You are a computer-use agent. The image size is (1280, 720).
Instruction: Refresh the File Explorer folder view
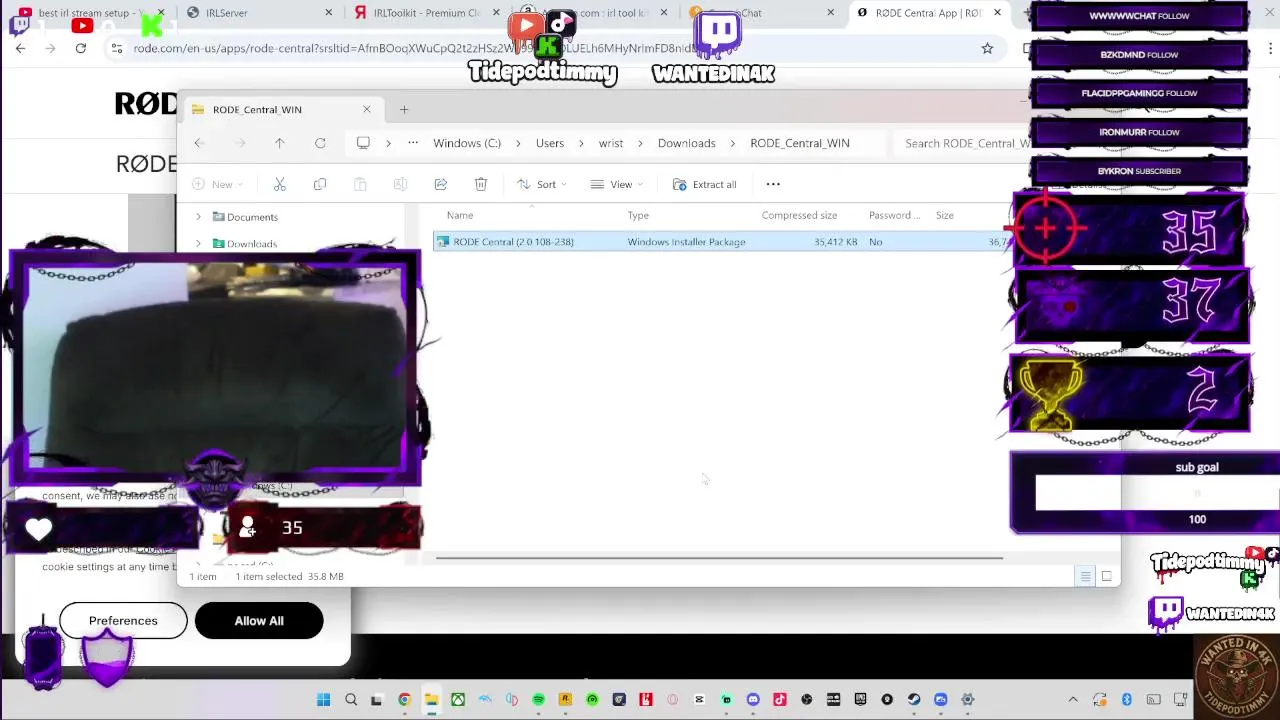(320, 143)
